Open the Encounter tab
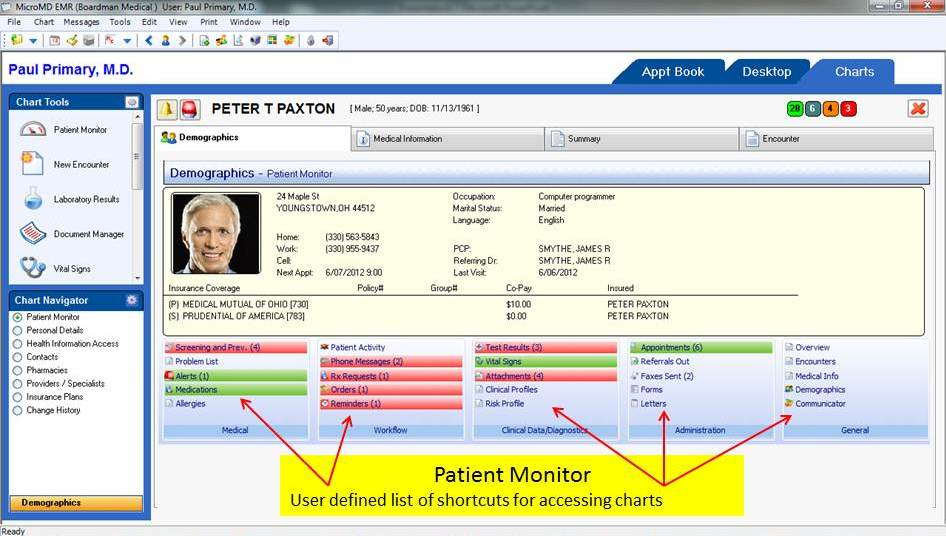946x536 pixels. coord(837,139)
